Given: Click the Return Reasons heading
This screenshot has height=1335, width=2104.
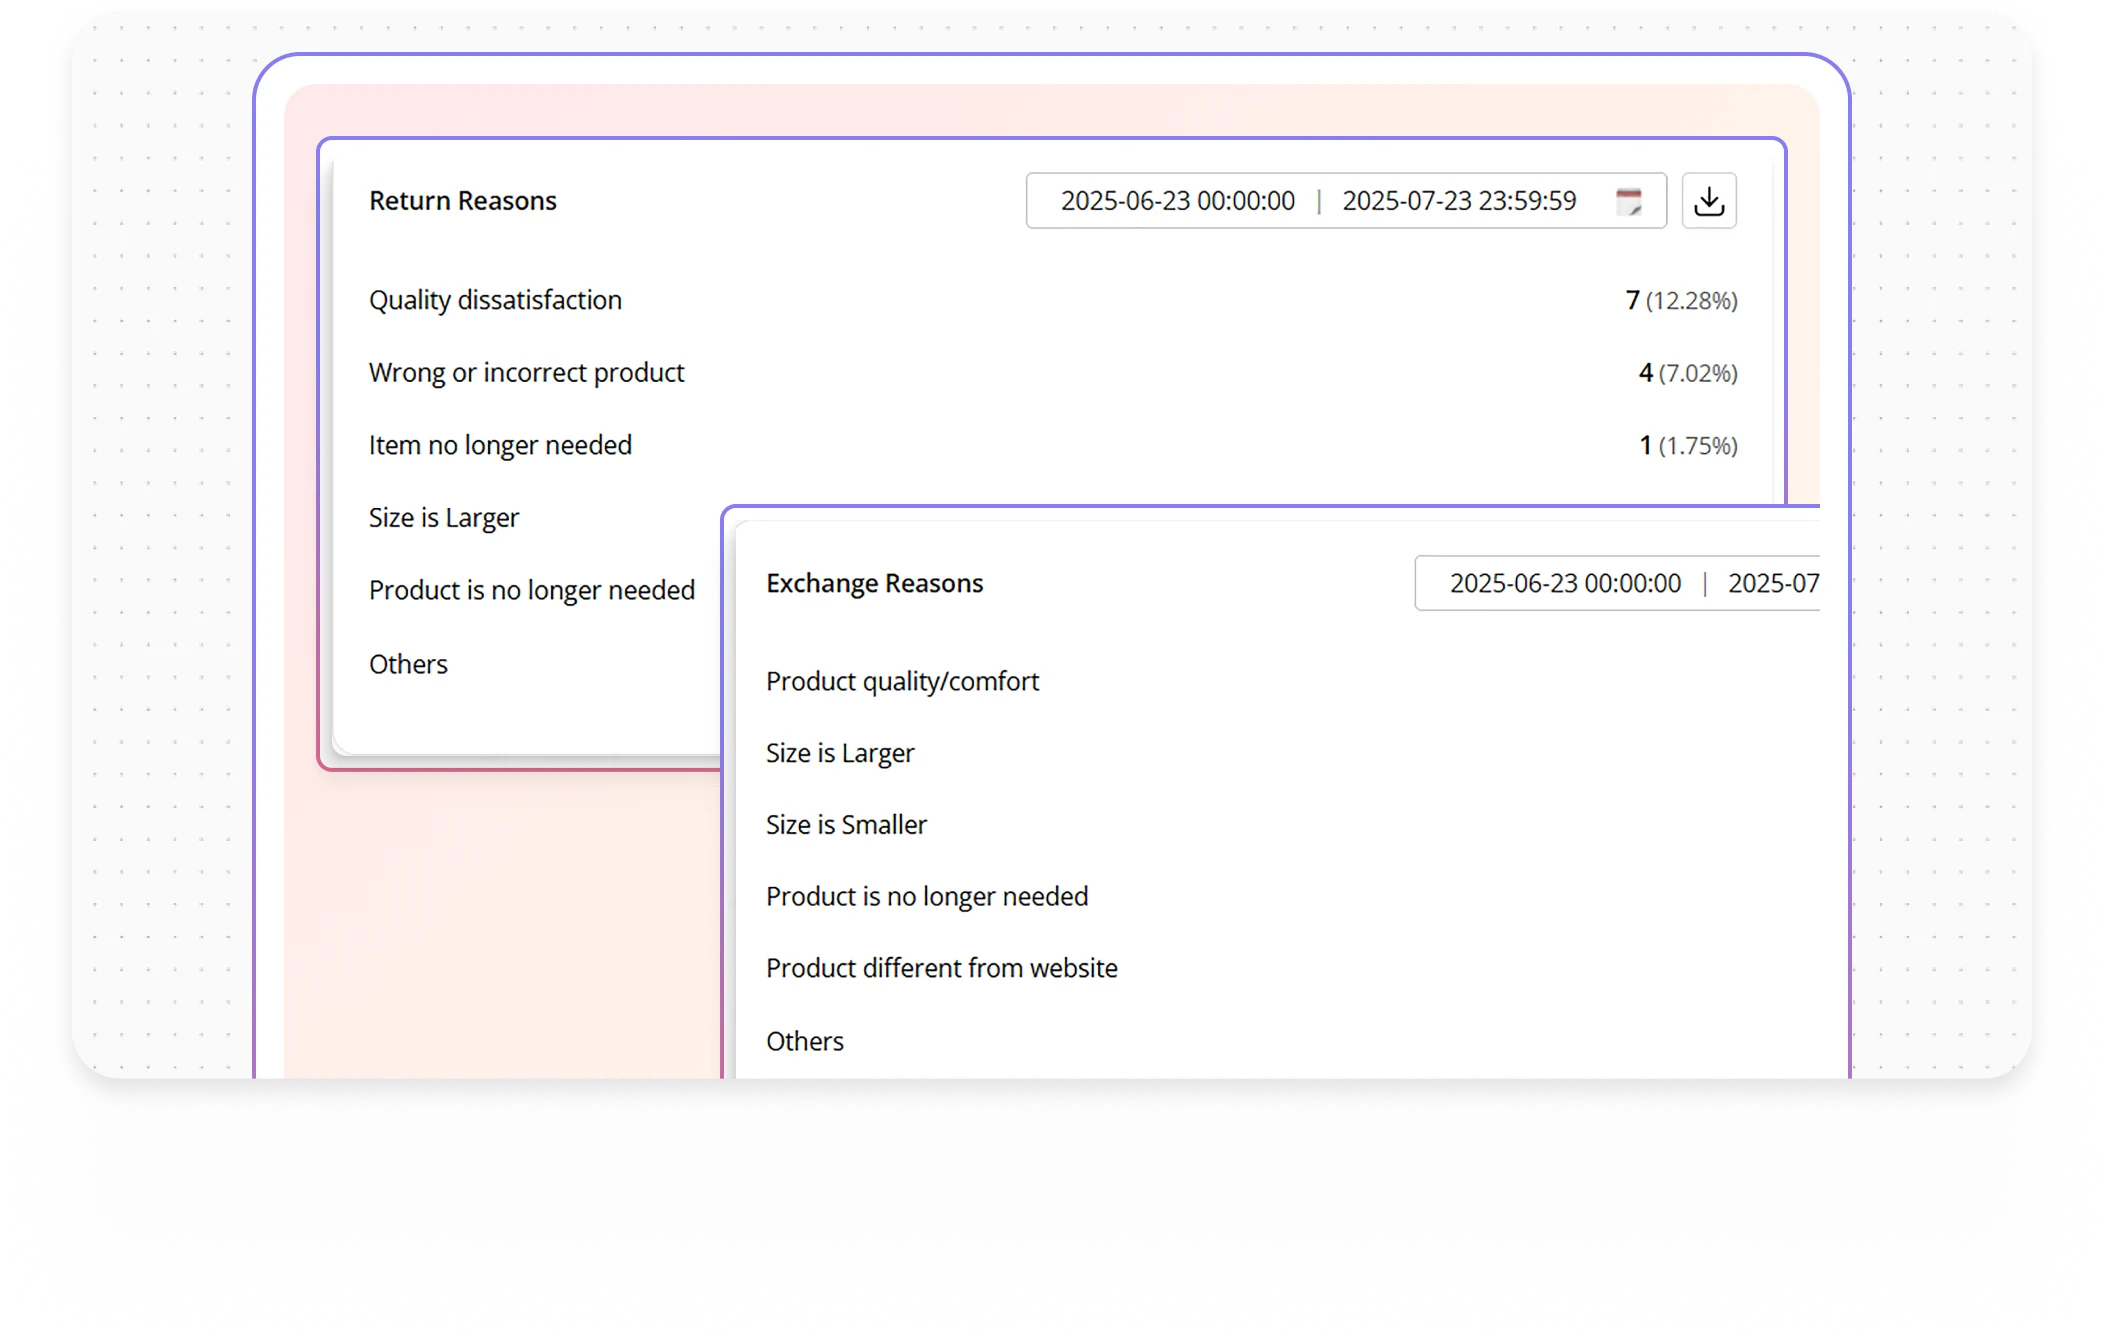Looking at the screenshot, I should coord(463,200).
